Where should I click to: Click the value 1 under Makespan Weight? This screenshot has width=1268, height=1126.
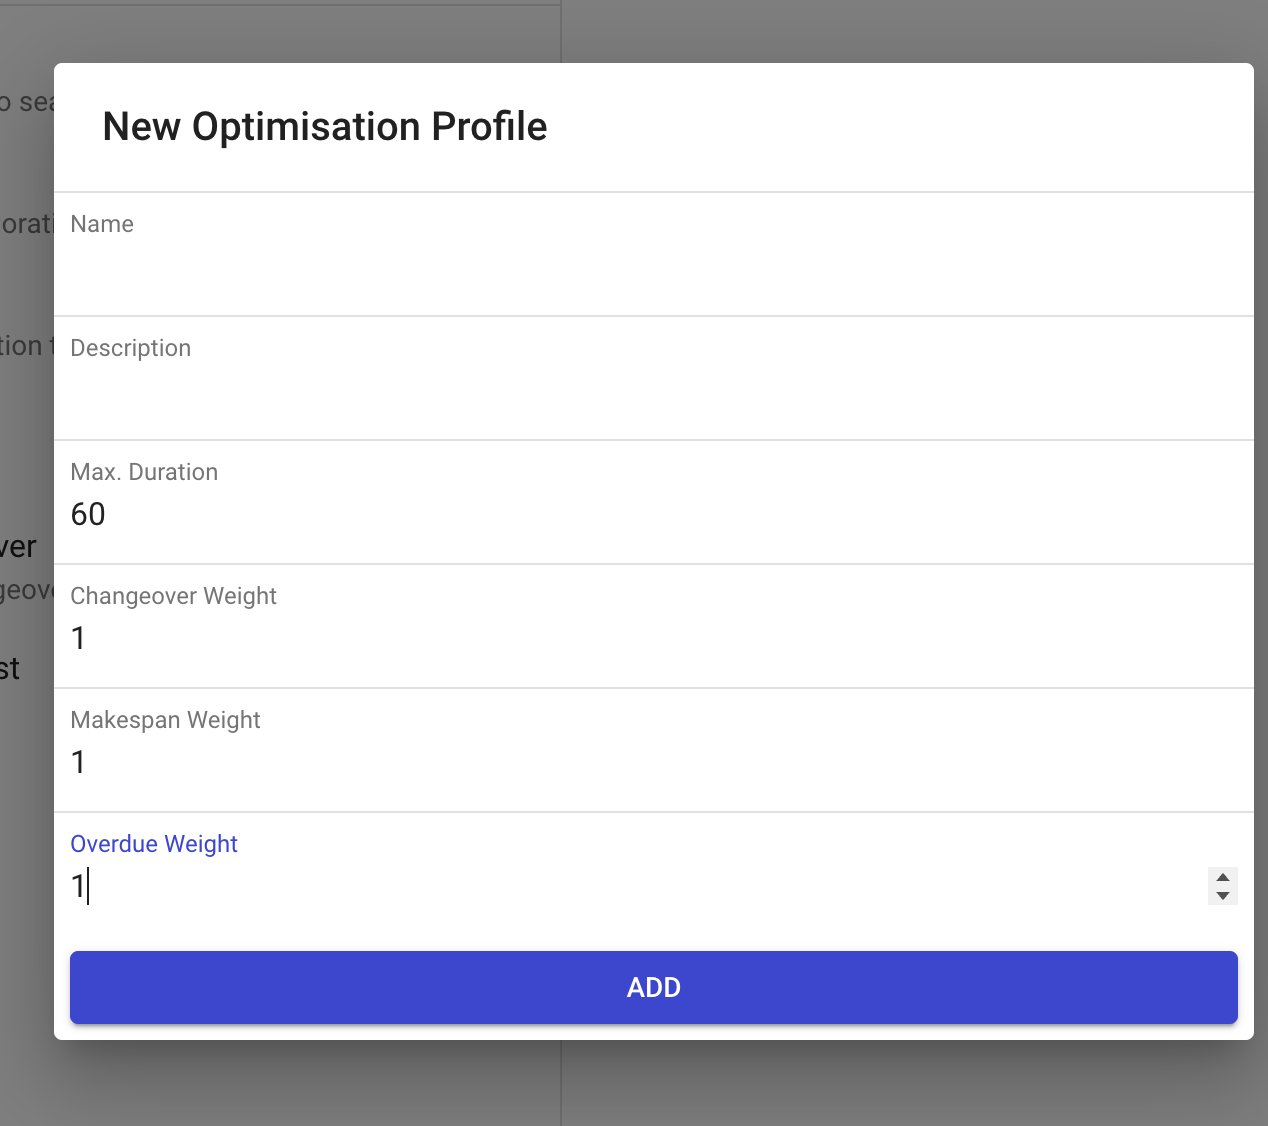click(79, 762)
